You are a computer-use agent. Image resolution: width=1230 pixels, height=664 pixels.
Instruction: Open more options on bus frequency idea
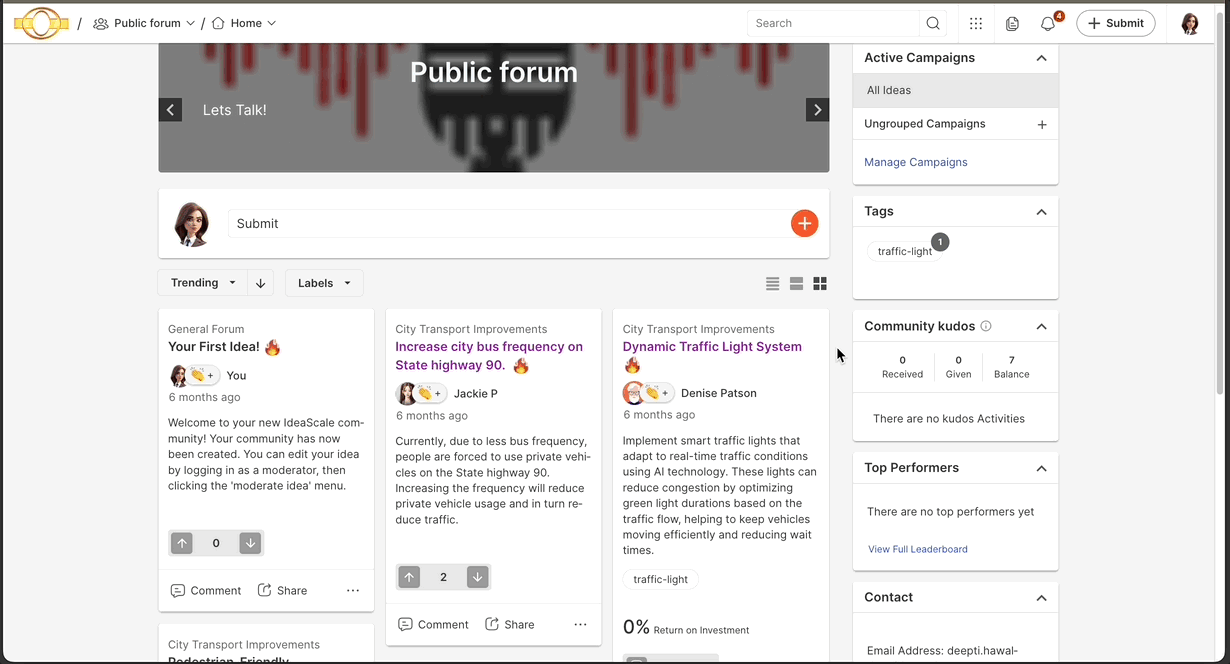pos(580,625)
